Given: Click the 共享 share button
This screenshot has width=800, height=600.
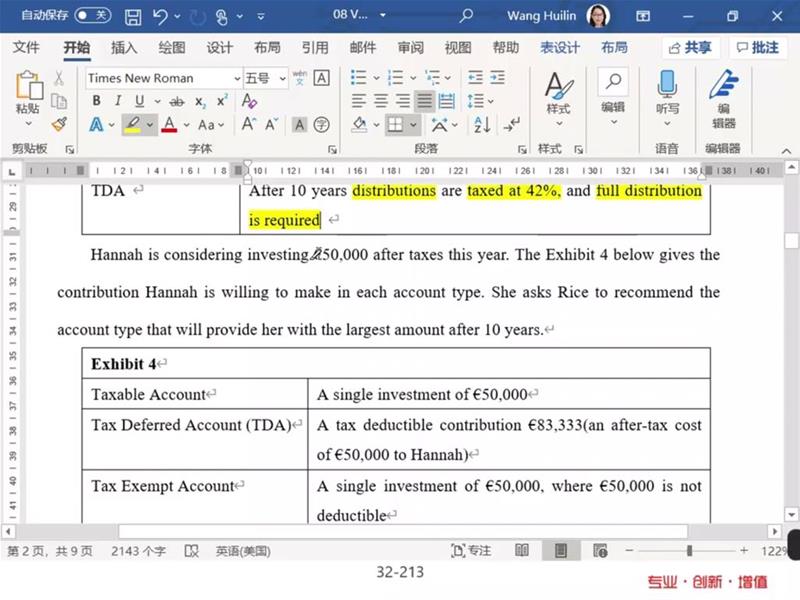Looking at the screenshot, I should [690, 48].
